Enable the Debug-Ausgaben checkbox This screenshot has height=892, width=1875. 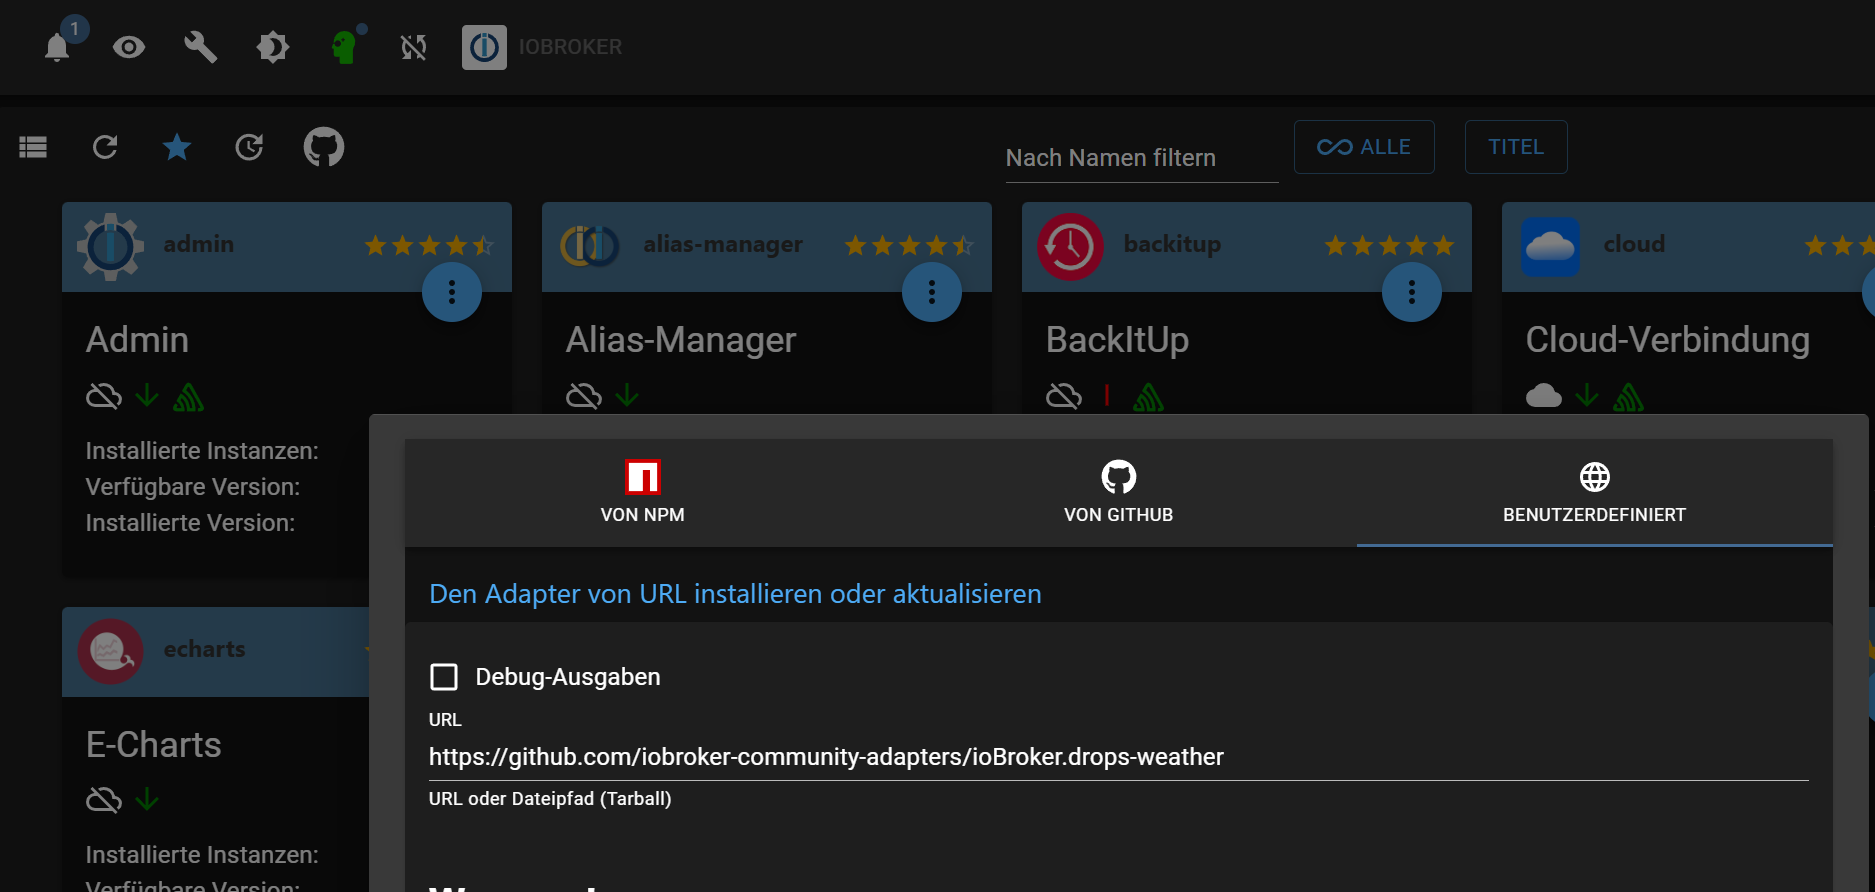(x=444, y=677)
